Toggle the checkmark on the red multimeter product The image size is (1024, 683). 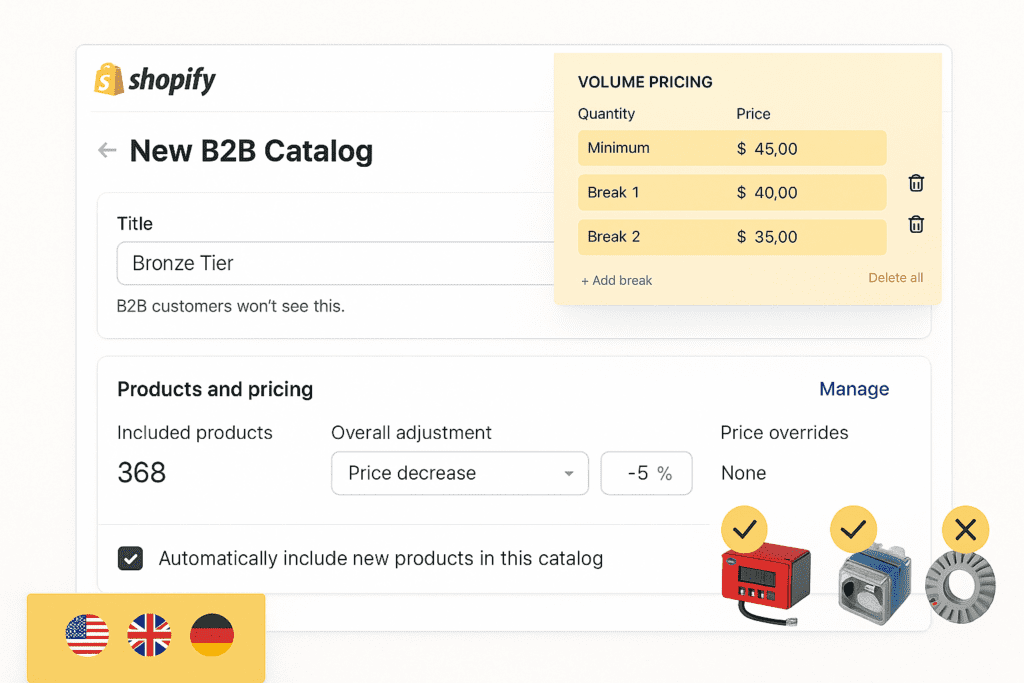tap(744, 529)
